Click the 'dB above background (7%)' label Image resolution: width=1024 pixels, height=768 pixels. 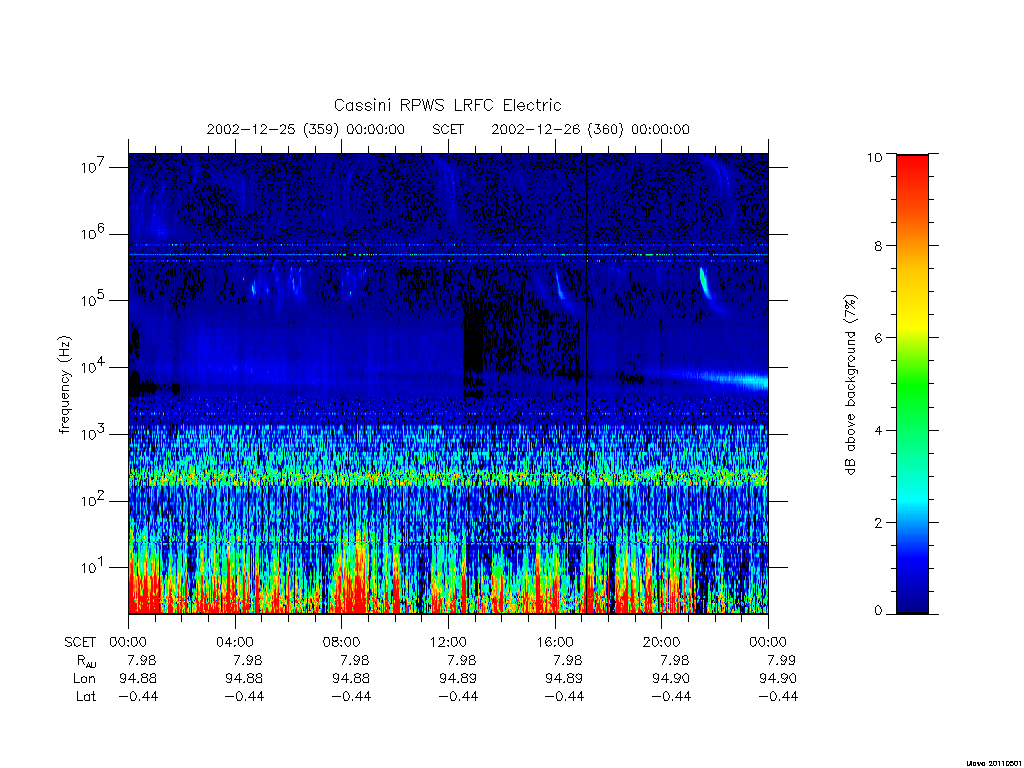850,385
